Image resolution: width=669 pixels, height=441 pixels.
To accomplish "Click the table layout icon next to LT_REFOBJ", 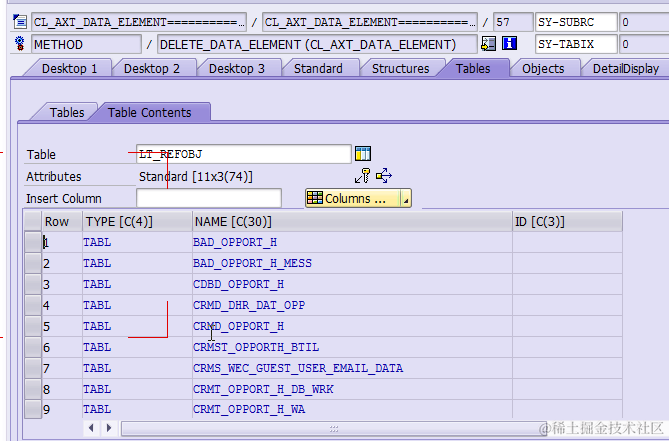I will [363, 154].
